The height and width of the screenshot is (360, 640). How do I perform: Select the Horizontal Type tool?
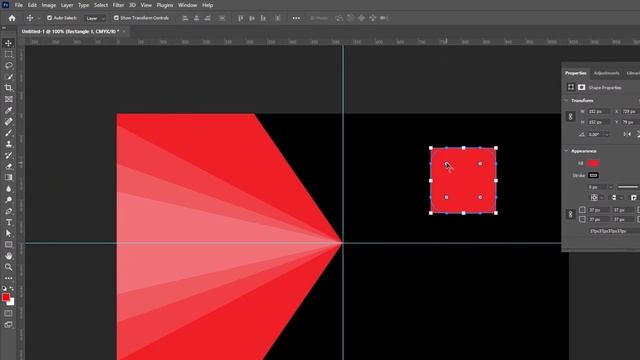[8, 222]
